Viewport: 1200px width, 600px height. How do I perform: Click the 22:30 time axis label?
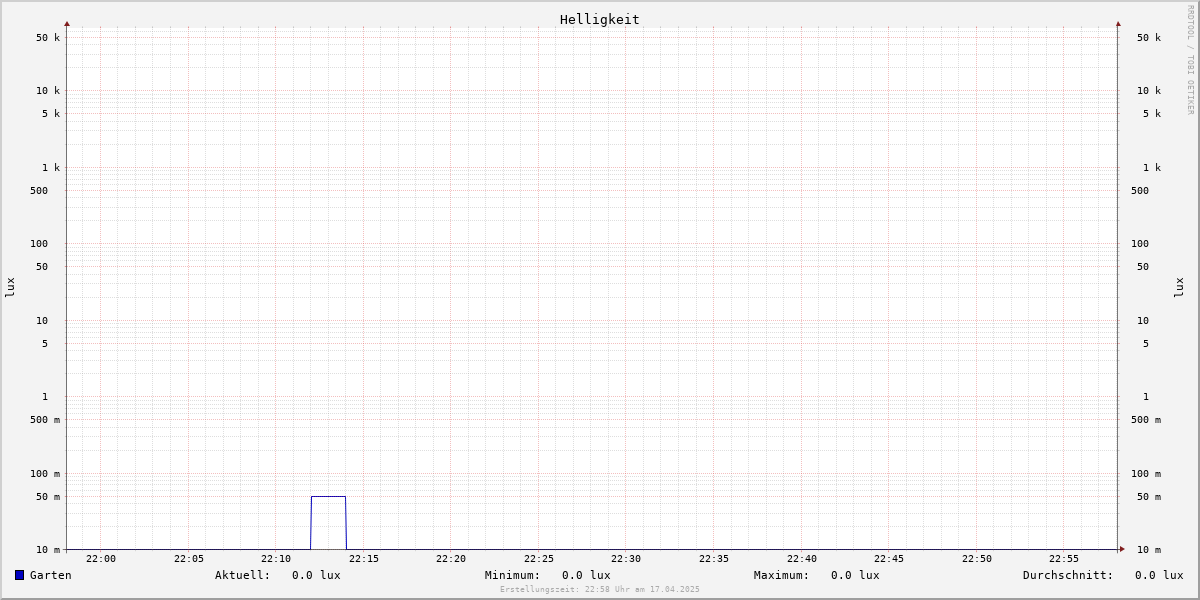pos(626,559)
